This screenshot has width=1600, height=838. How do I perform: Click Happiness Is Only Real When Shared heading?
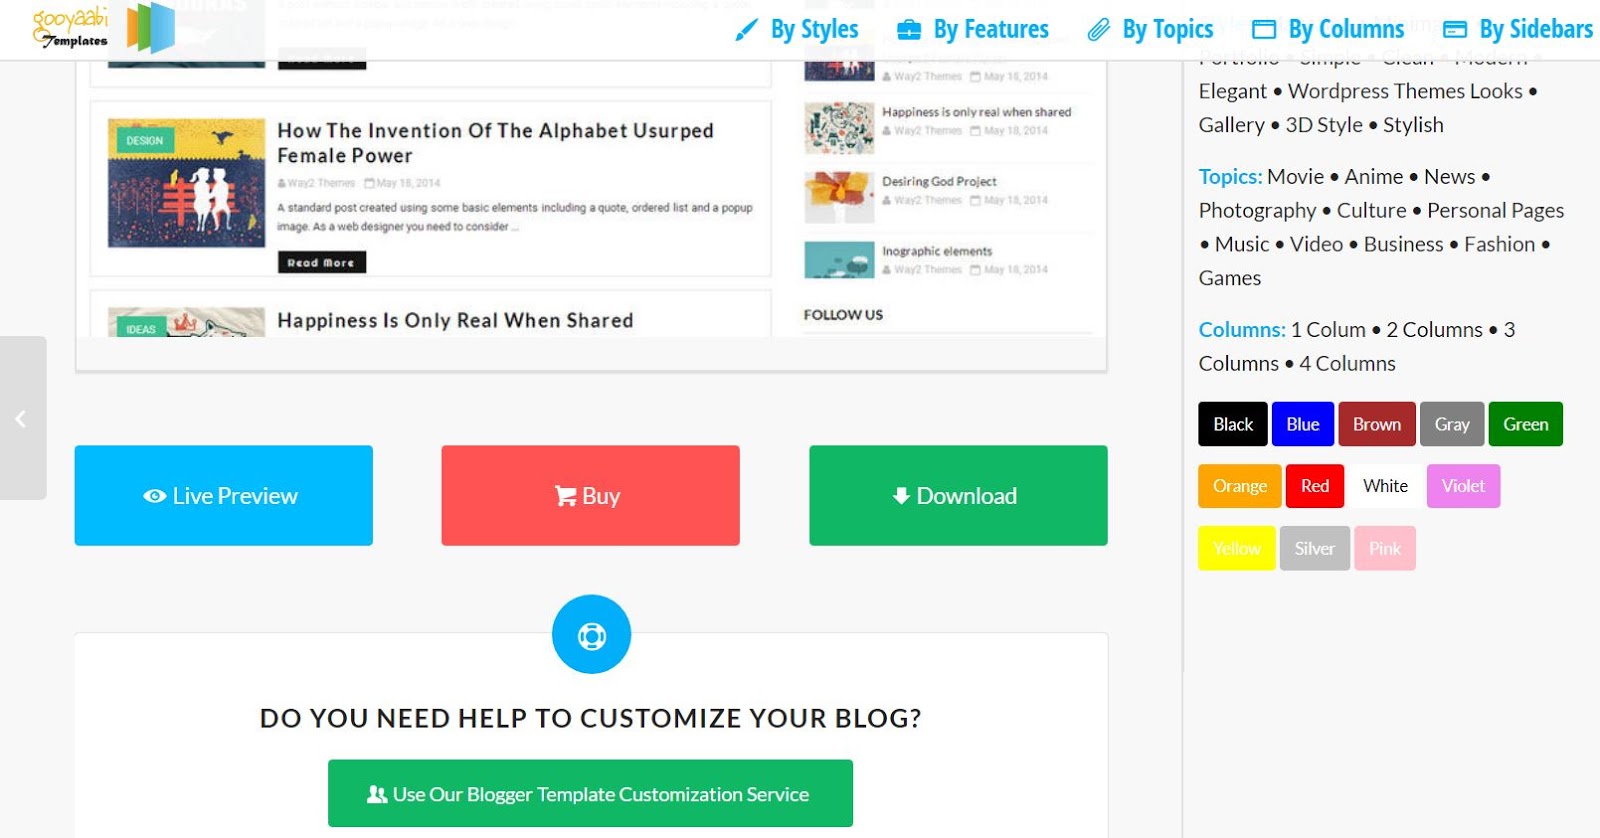(455, 320)
